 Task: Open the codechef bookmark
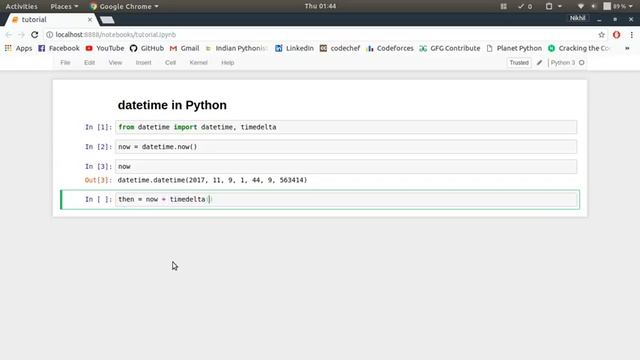point(340,48)
